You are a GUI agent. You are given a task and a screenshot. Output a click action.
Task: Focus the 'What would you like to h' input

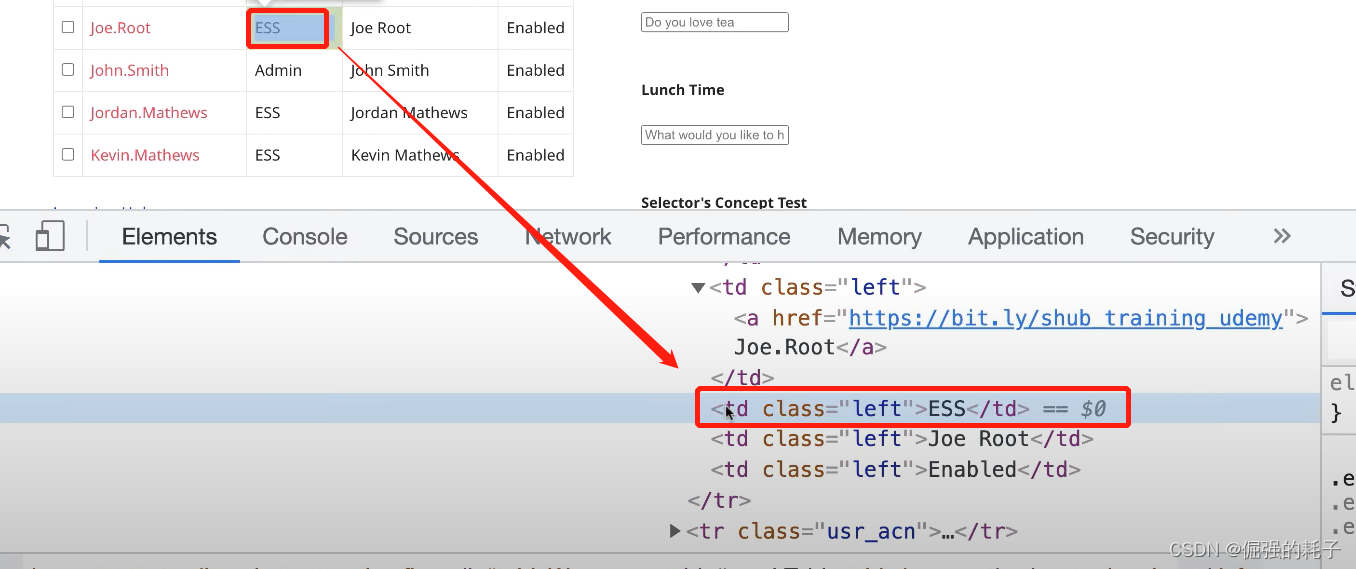tap(714, 135)
